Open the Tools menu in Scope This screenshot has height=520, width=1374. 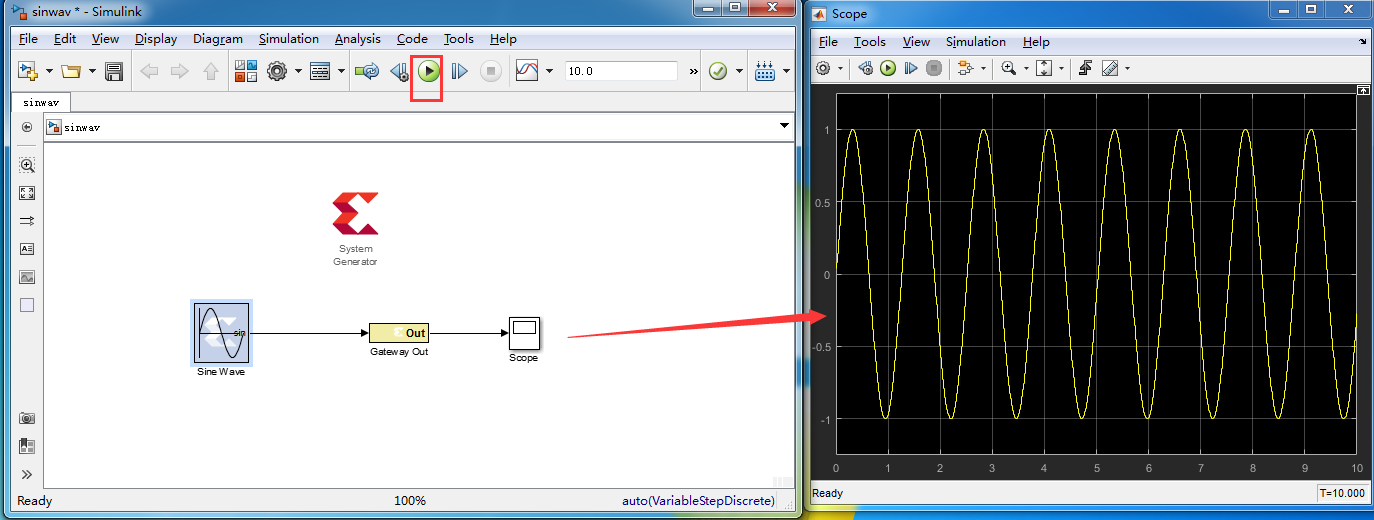pyautogui.click(x=869, y=42)
